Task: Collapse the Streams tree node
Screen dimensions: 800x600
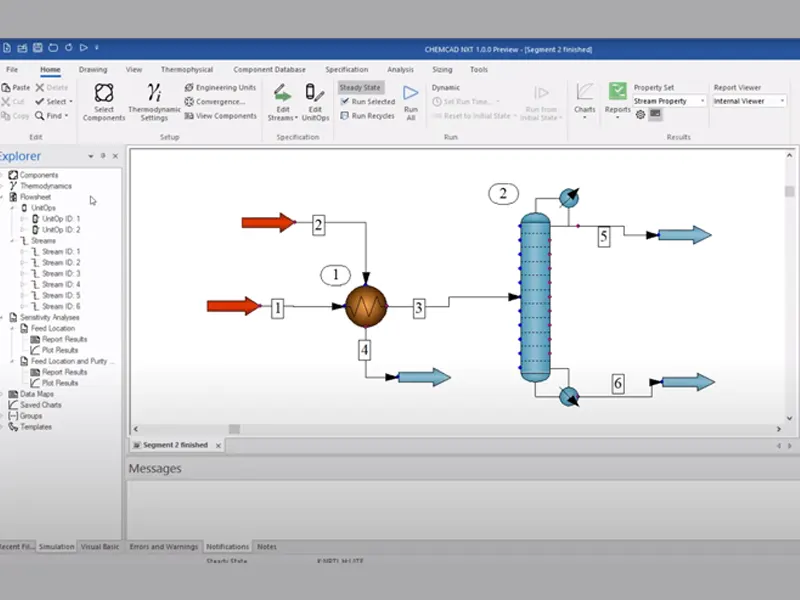Action: coord(12,241)
